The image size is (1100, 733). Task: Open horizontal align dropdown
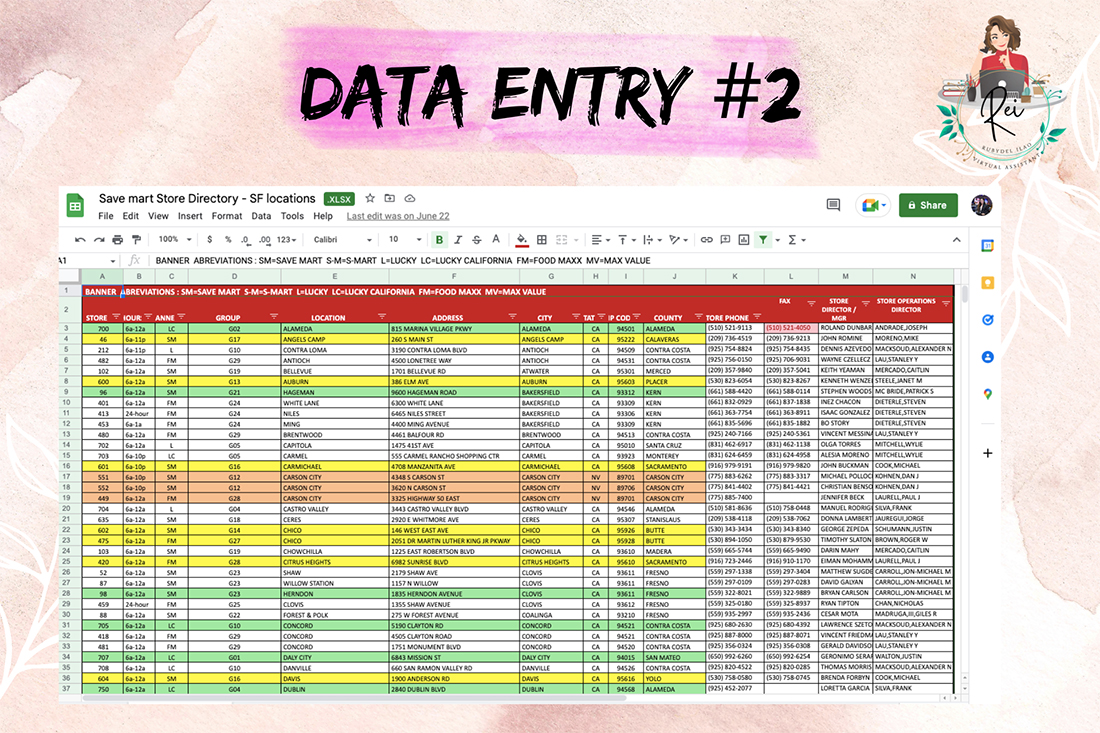click(601, 240)
